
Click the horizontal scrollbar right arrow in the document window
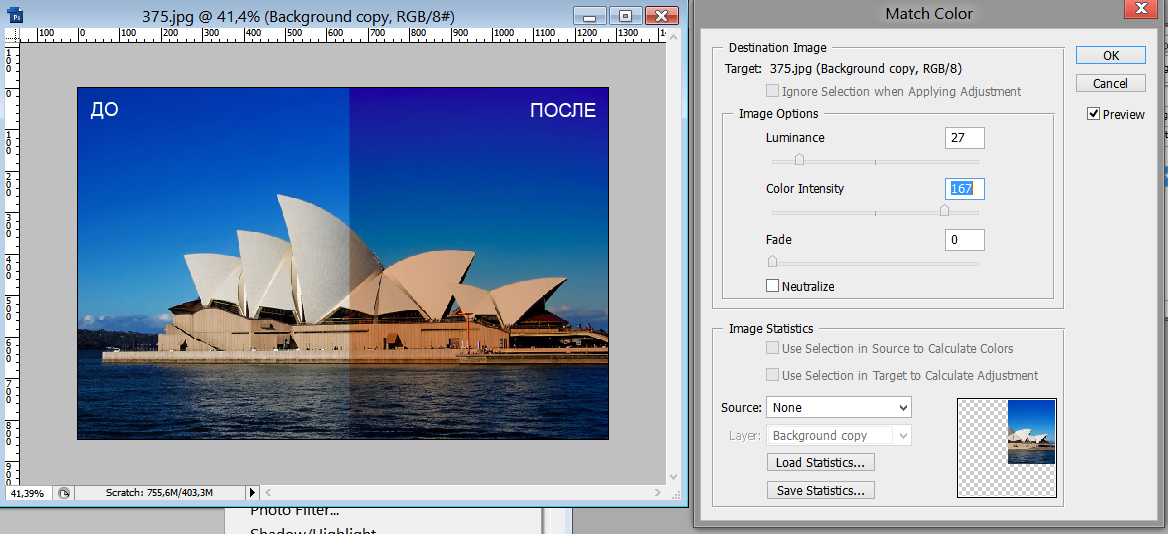(x=658, y=492)
